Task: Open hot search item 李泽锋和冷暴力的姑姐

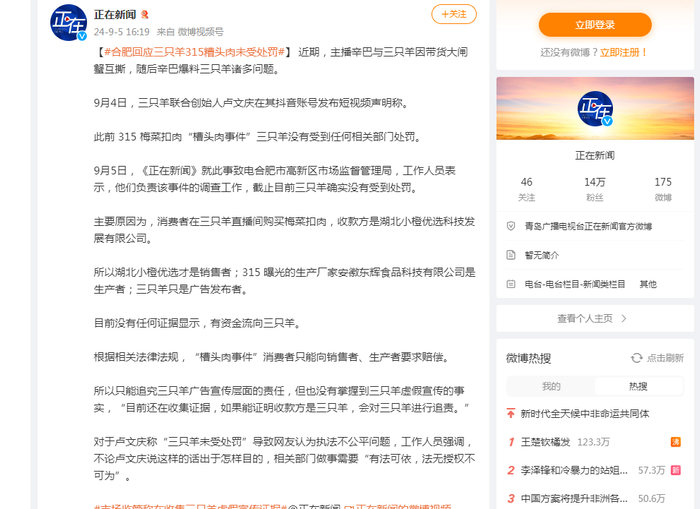Action: (574, 470)
